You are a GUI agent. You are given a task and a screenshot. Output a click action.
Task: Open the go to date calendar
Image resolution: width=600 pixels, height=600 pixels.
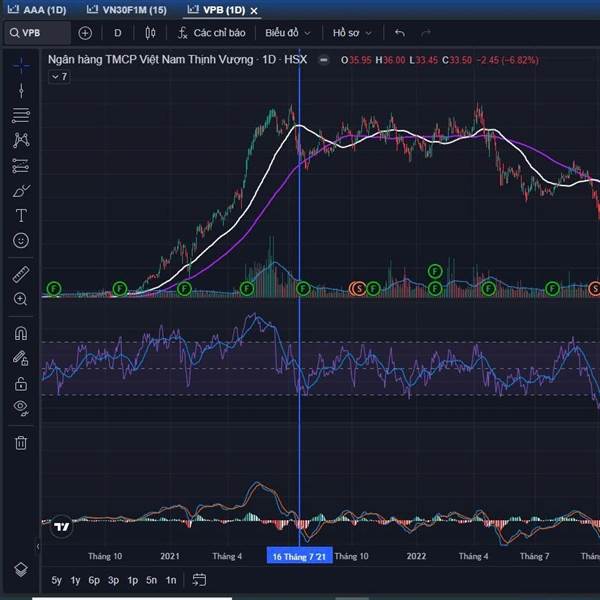[199, 580]
